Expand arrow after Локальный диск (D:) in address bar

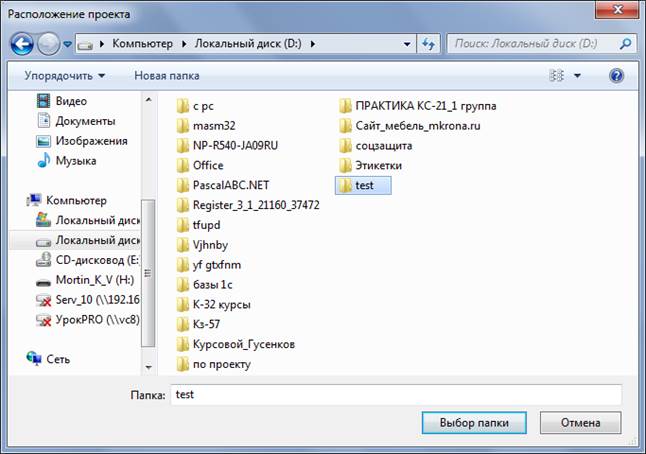click(x=313, y=44)
